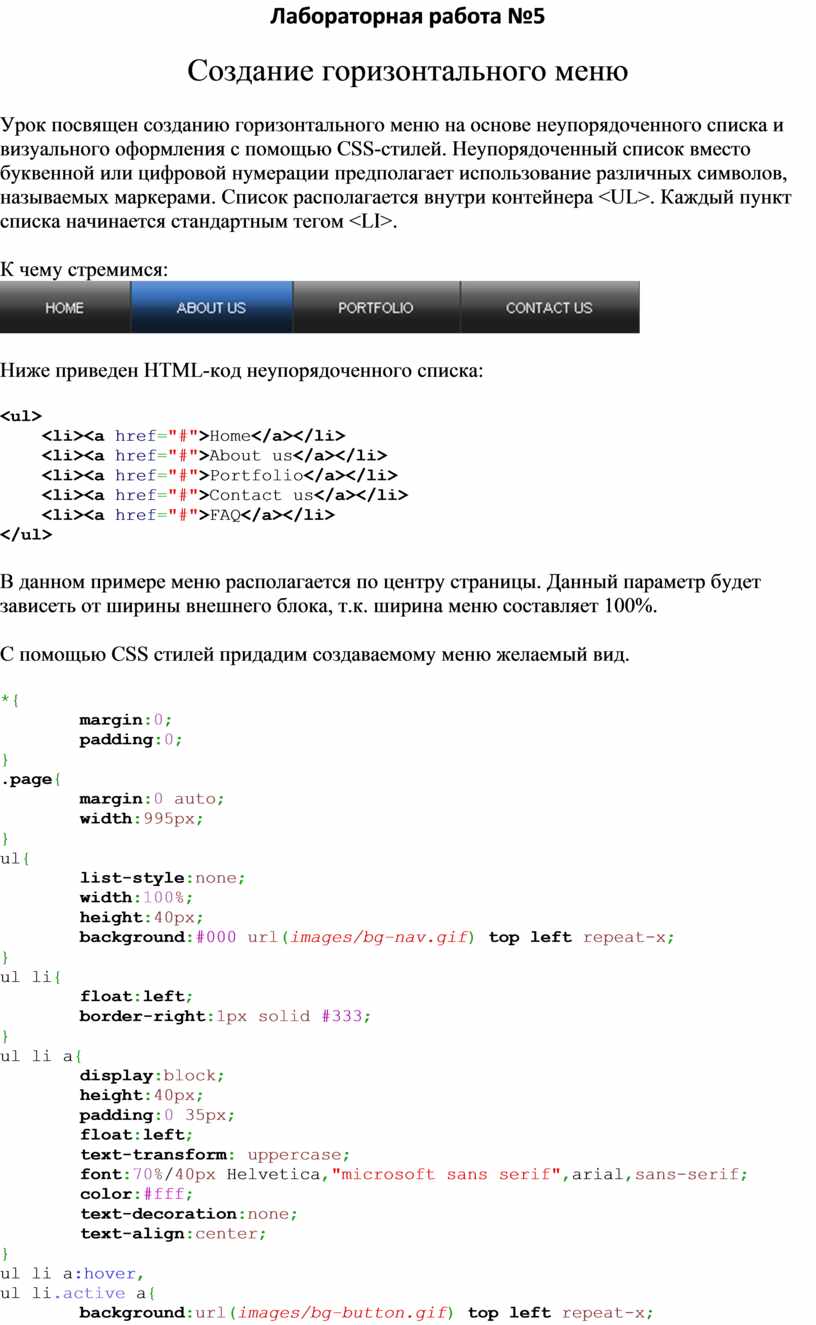
Task: Click the FAQ list item code line
Action: pos(187,515)
